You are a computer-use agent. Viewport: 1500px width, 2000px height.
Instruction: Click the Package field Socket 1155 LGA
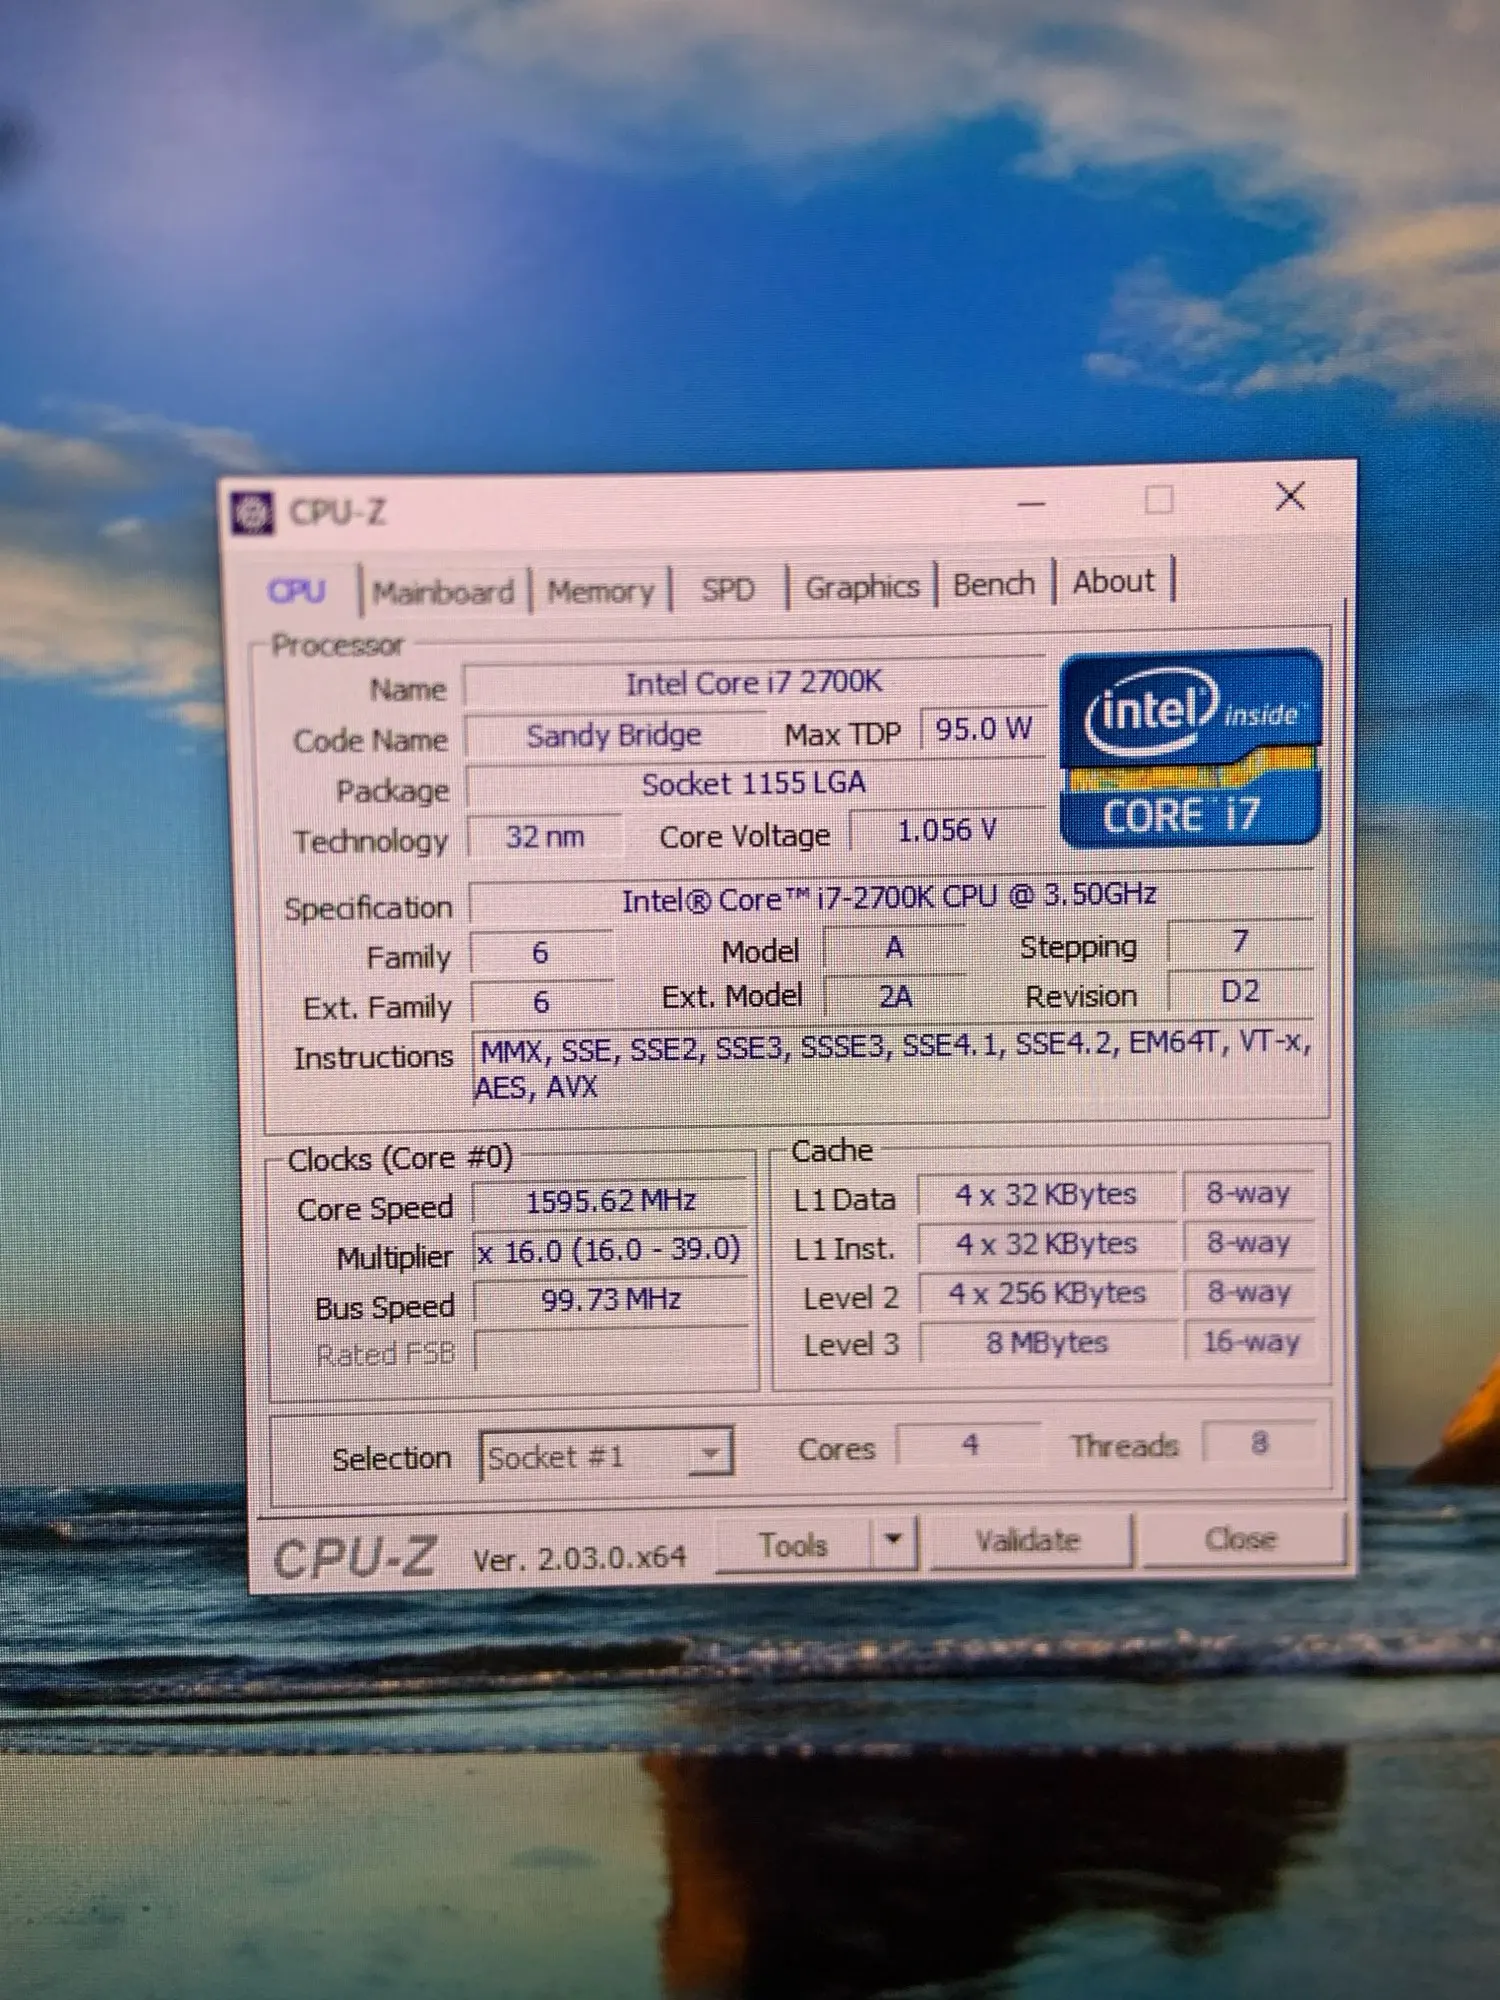tap(754, 784)
